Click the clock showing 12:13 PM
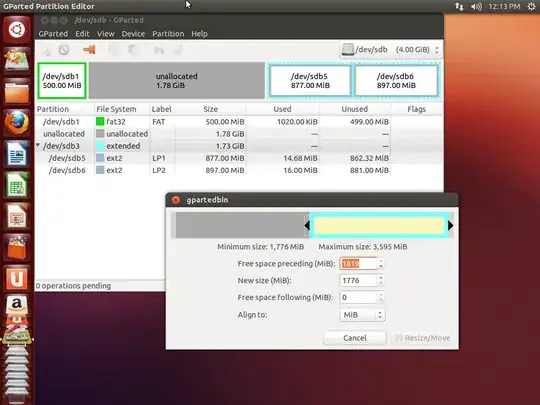This screenshot has height=405, width=540. [x=504, y=7]
